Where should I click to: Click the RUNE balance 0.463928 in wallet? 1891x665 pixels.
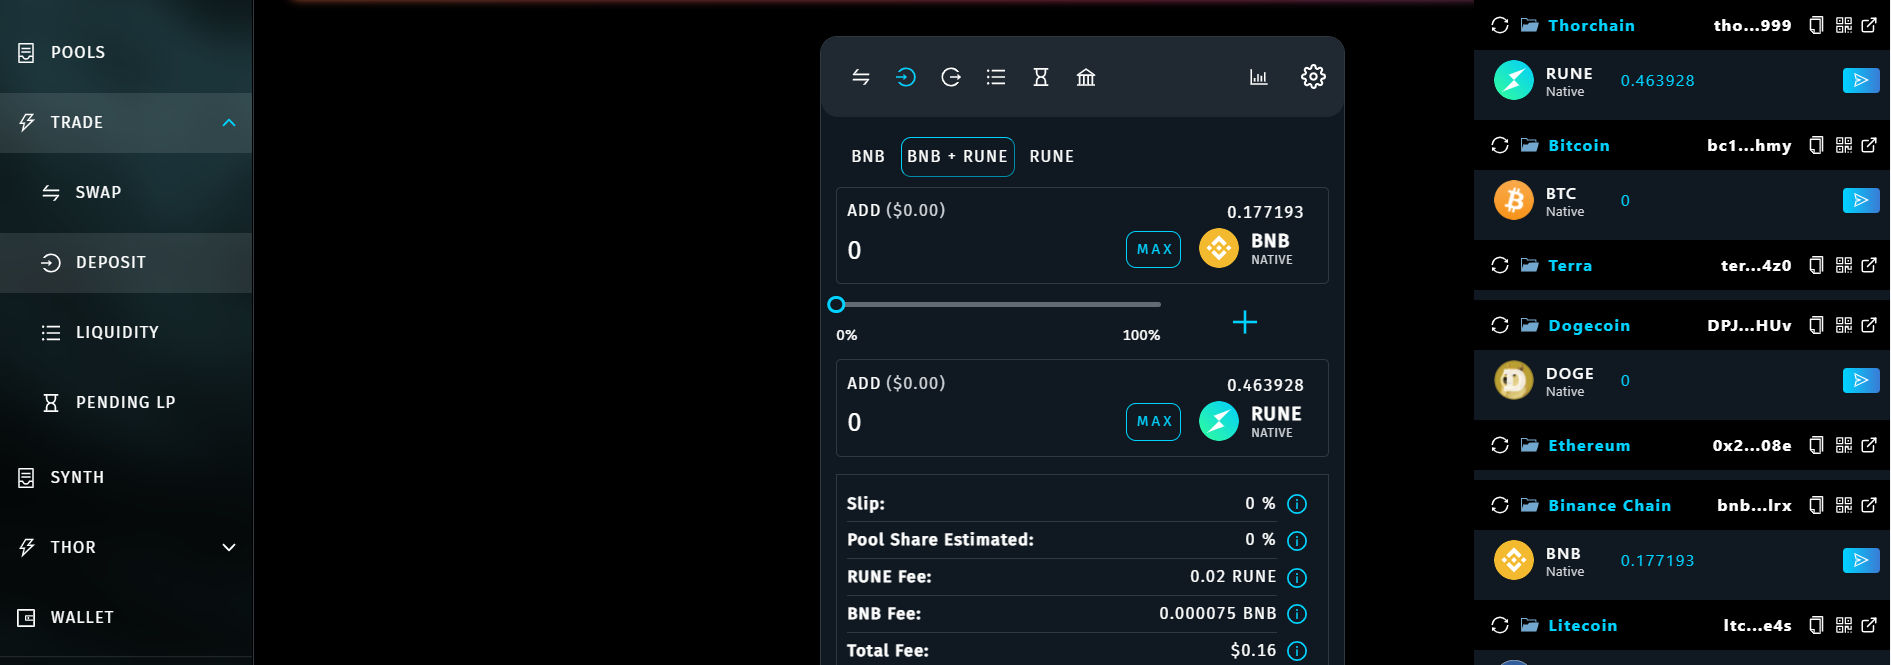pyautogui.click(x=1657, y=80)
